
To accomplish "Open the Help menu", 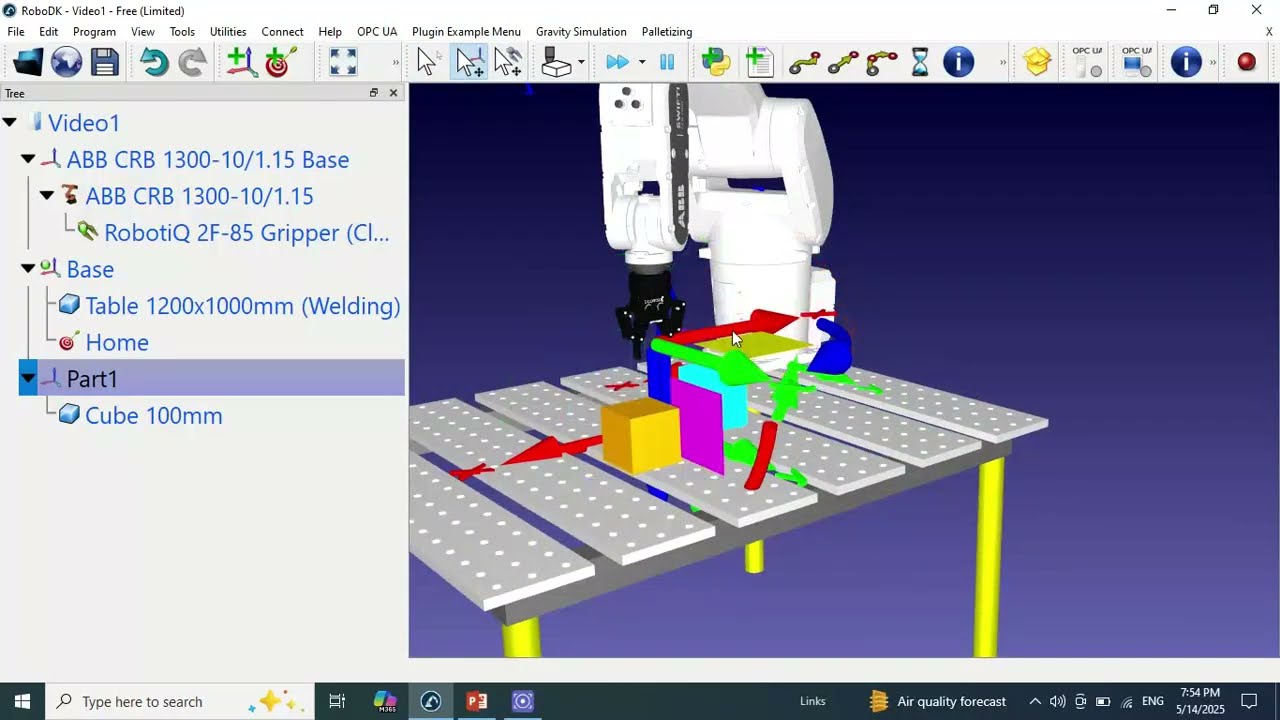I will 330,31.
